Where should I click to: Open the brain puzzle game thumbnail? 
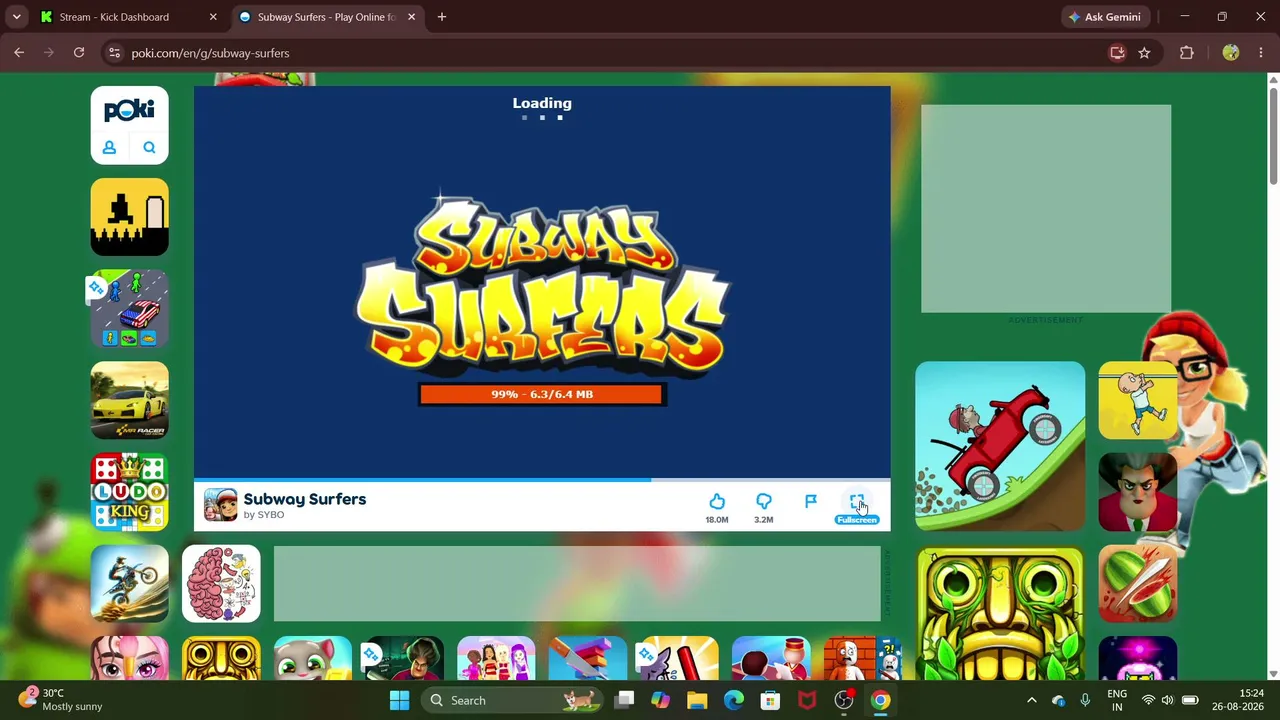(x=221, y=584)
